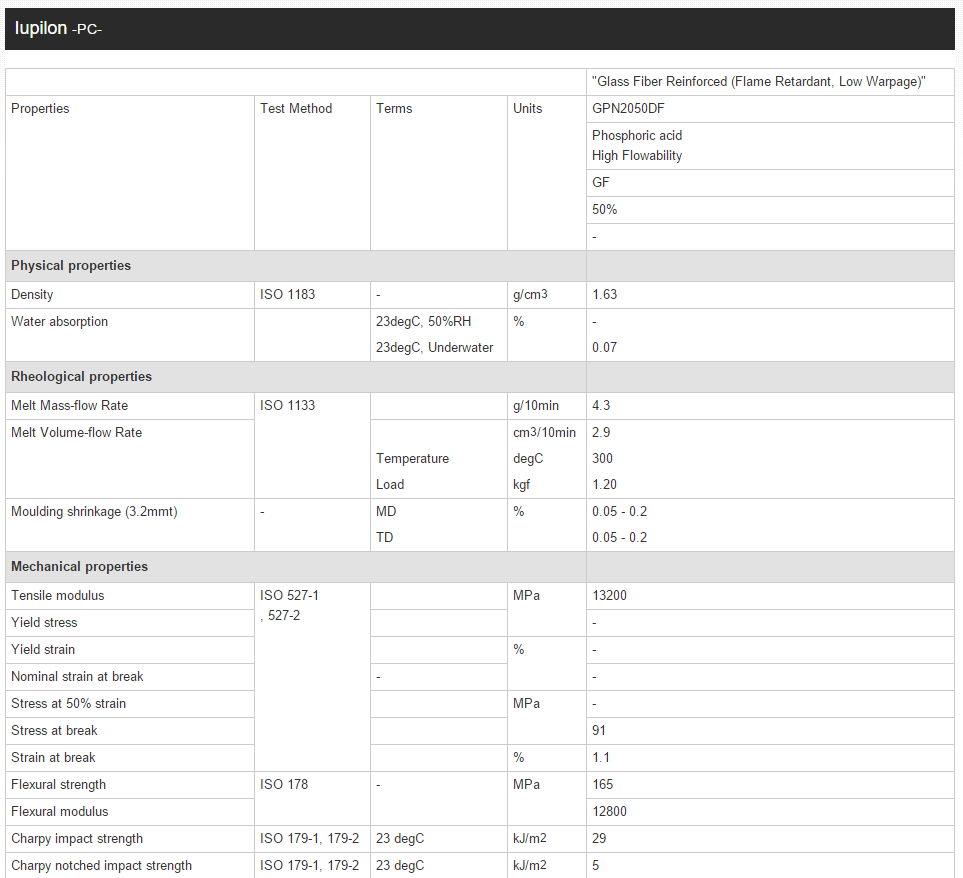Select the density value 1.63

pyautogui.click(x=604, y=295)
